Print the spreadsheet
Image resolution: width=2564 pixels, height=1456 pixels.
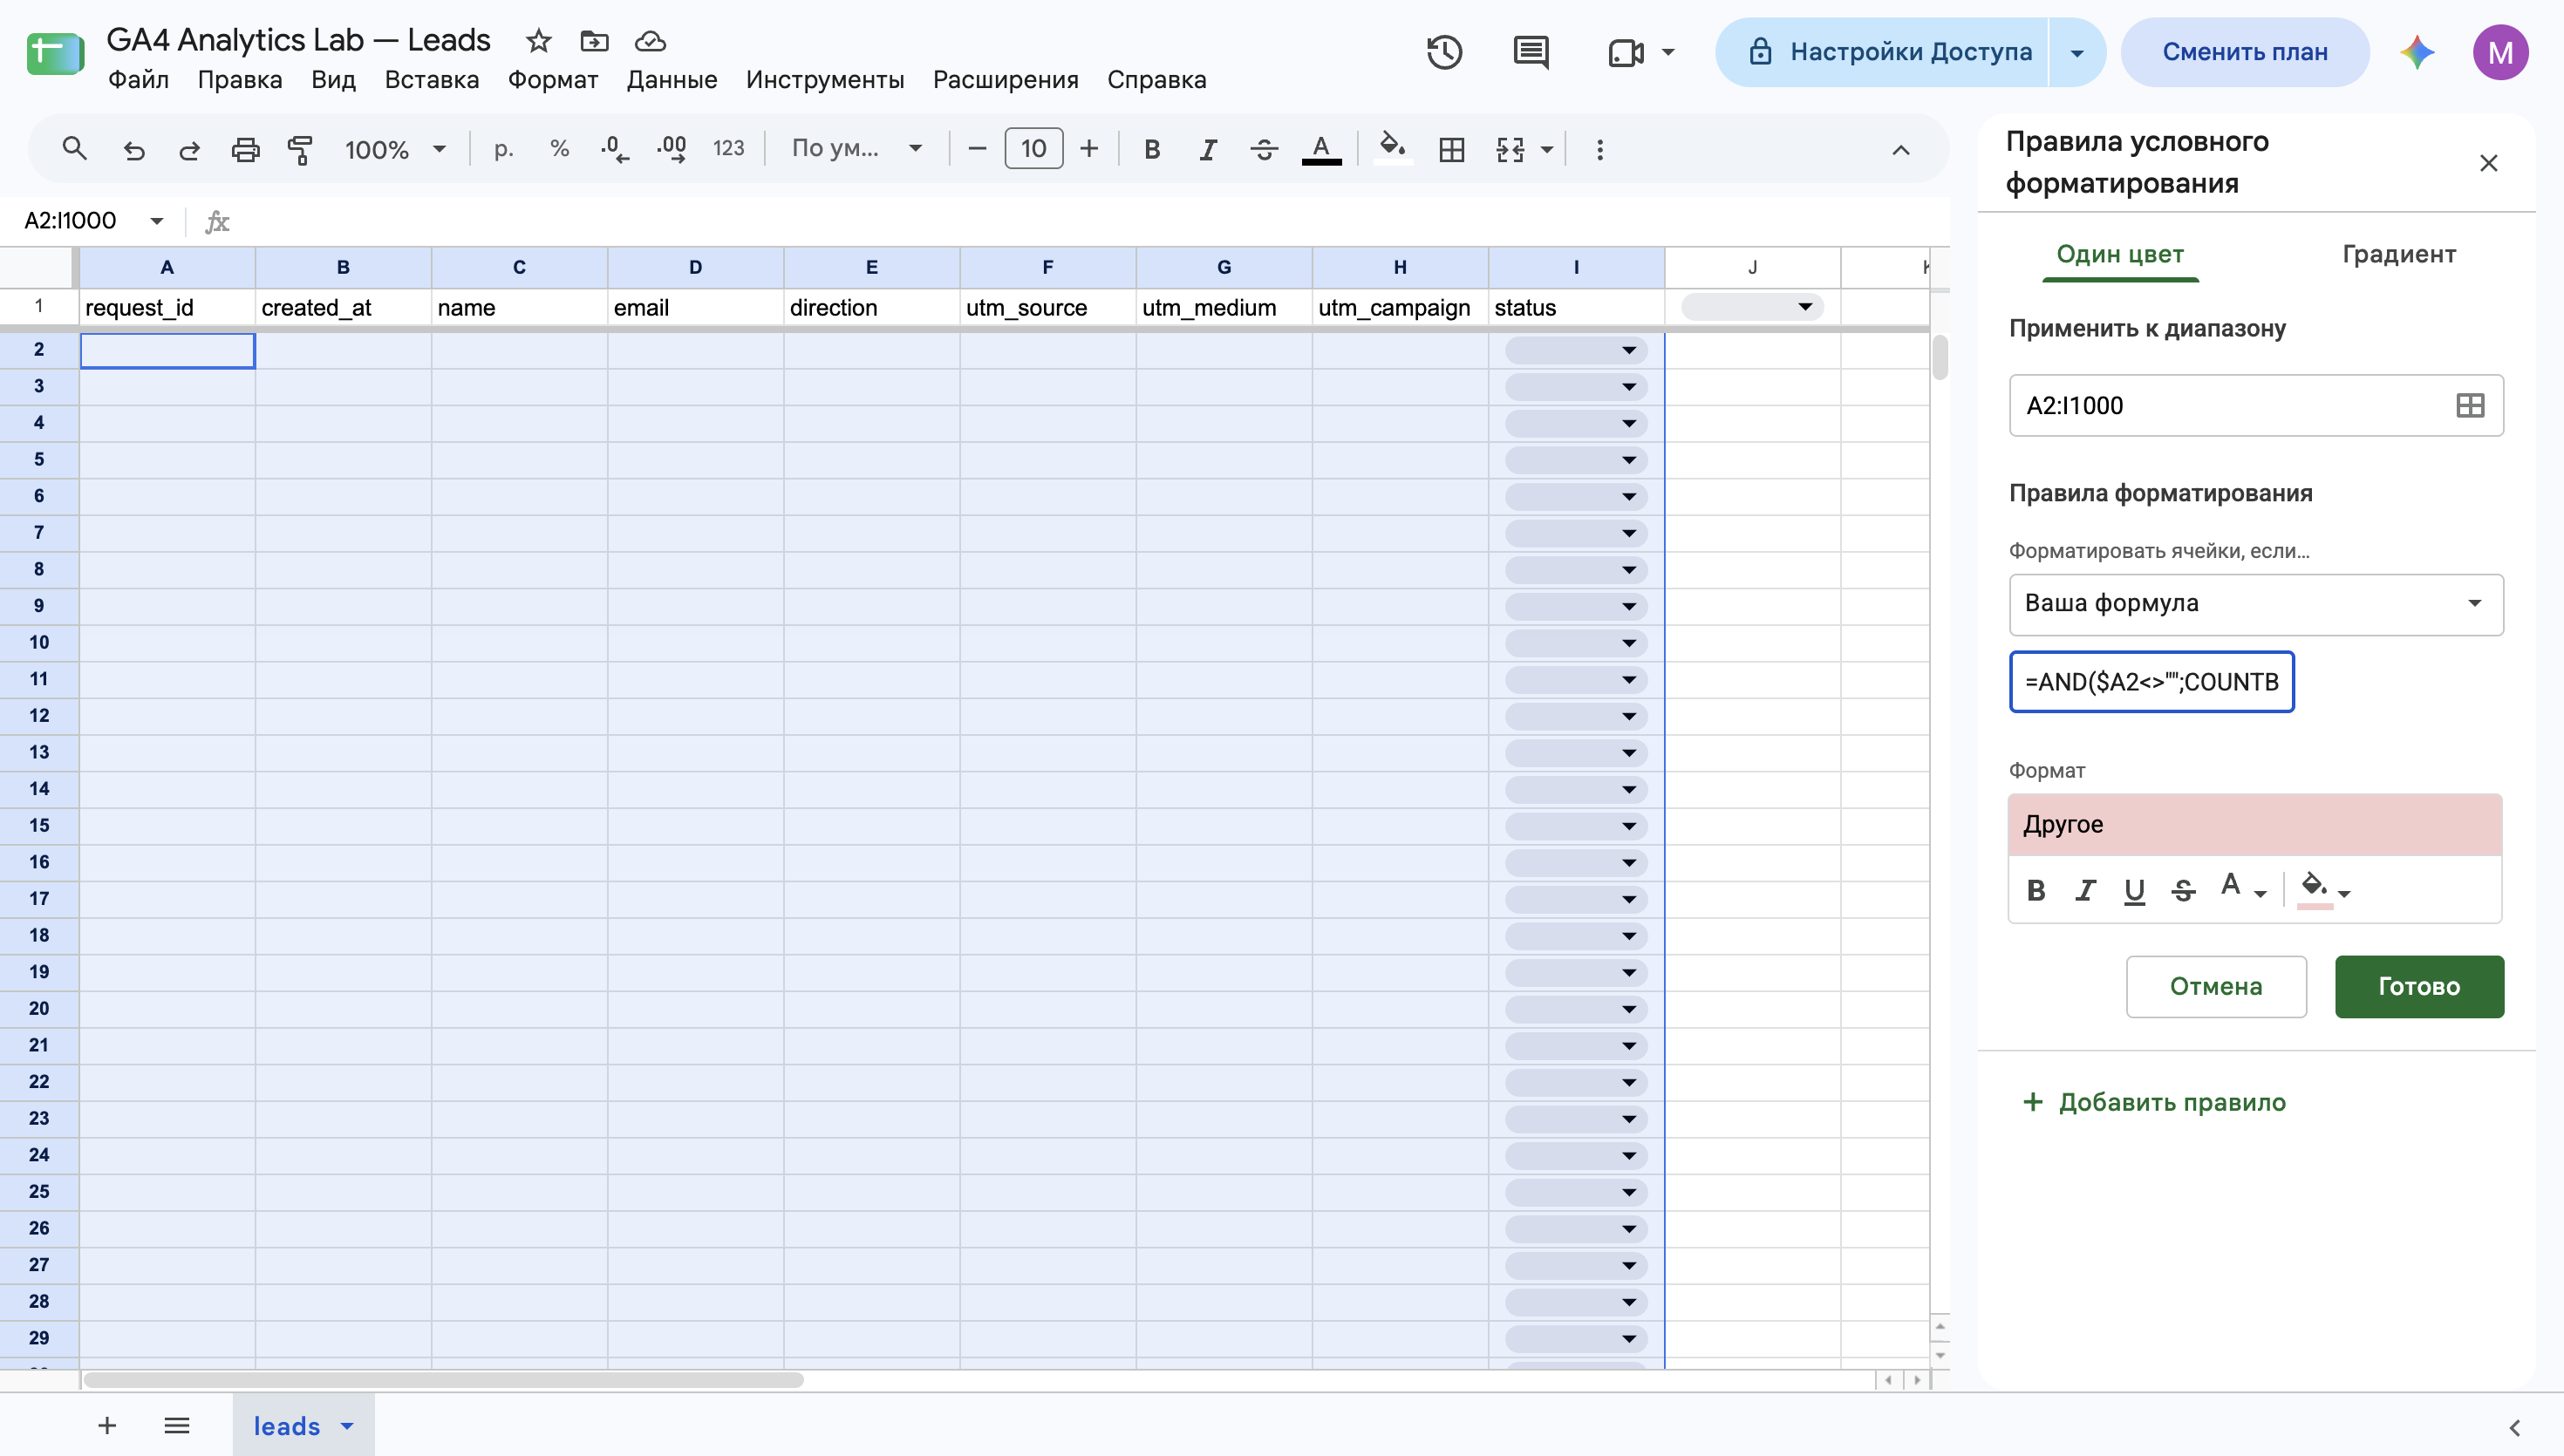coord(245,150)
